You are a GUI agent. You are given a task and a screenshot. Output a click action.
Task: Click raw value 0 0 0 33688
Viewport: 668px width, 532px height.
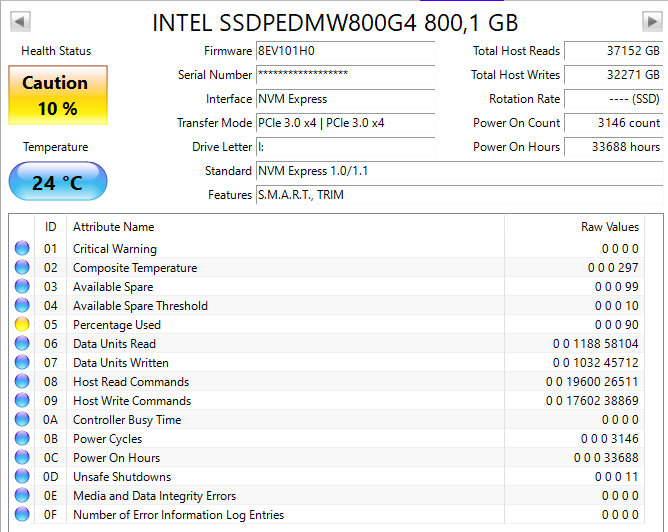point(606,458)
